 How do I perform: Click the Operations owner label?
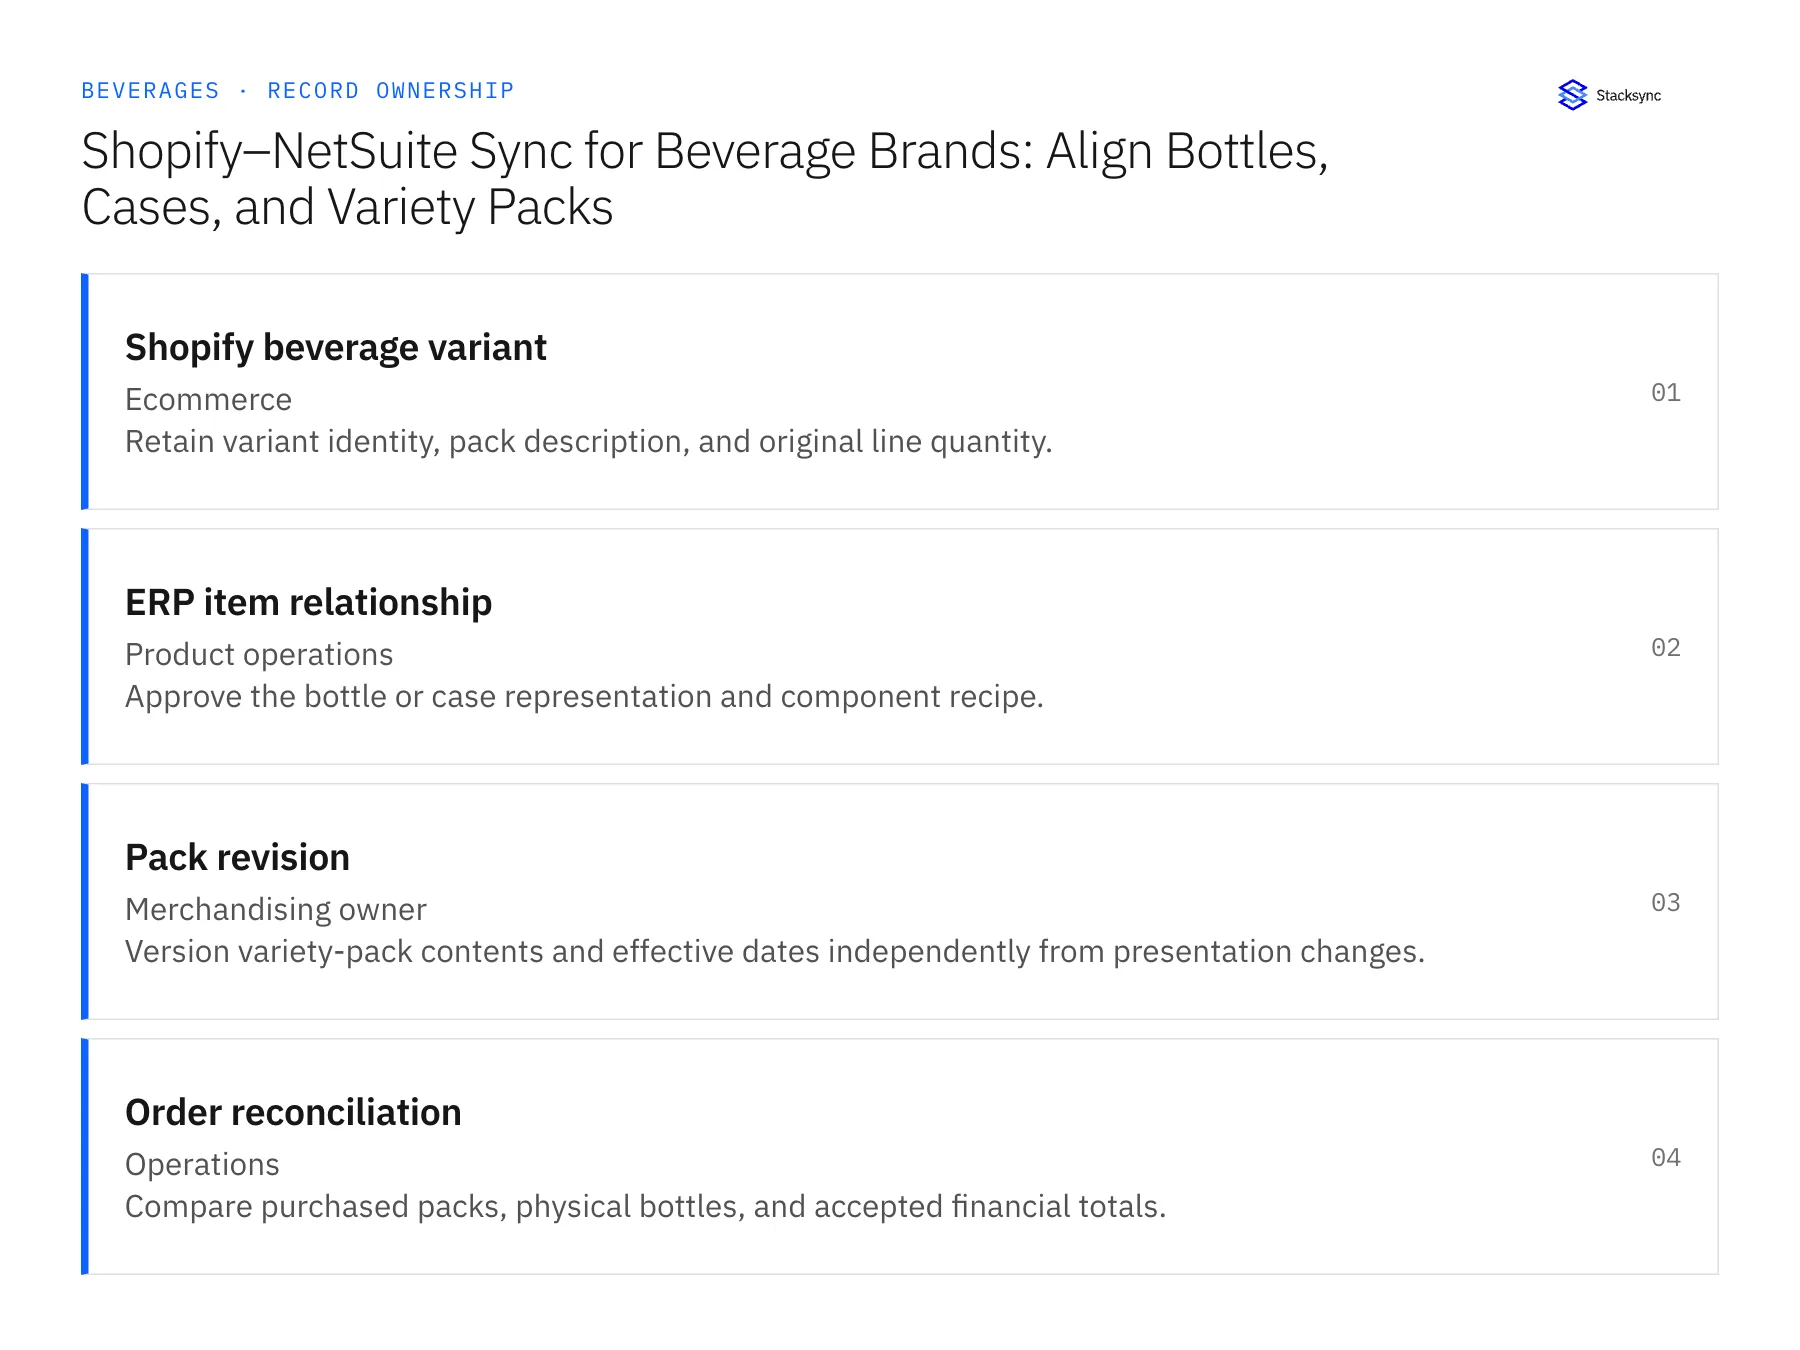click(202, 1164)
